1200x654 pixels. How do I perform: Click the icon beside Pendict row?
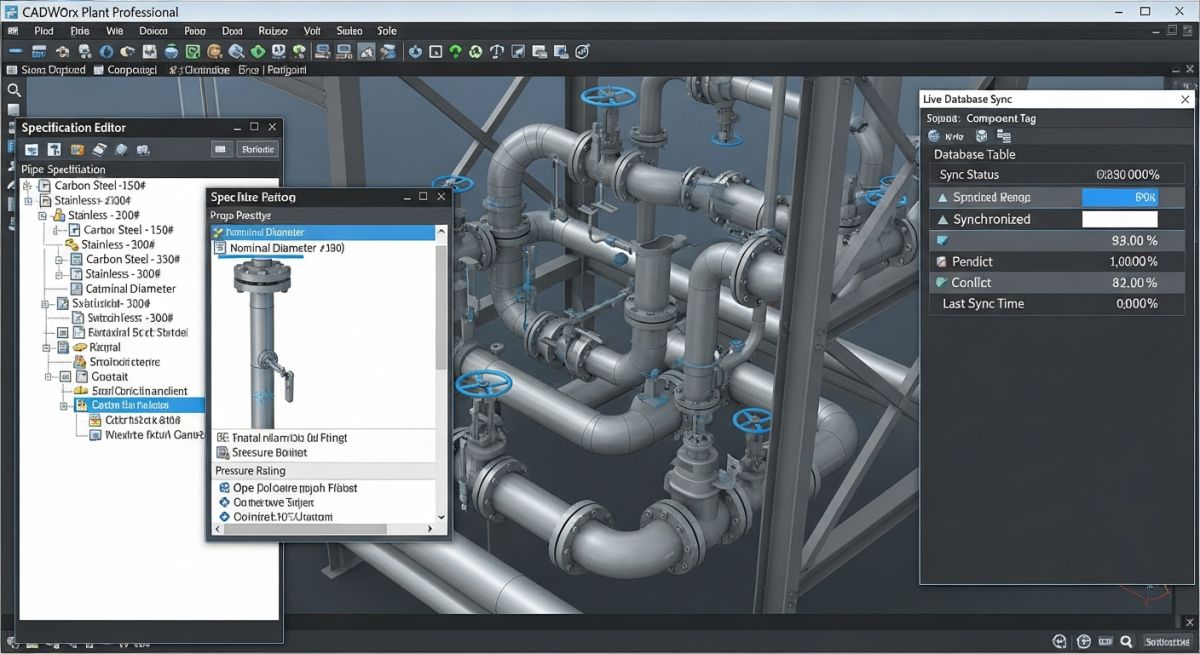[x=941, y=261]
